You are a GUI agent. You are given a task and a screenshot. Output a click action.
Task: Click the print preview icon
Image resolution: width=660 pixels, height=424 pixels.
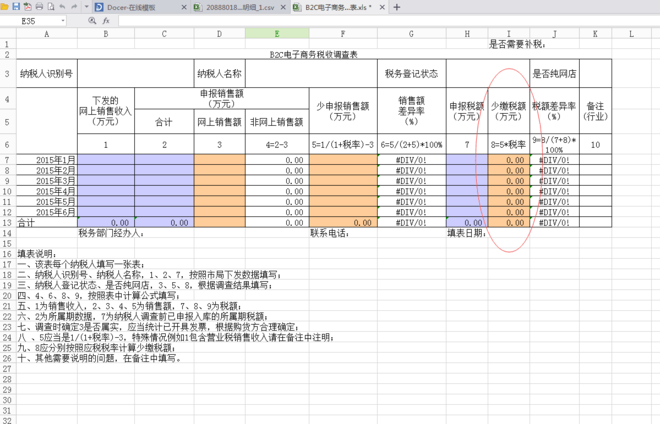tap(51, 6)
